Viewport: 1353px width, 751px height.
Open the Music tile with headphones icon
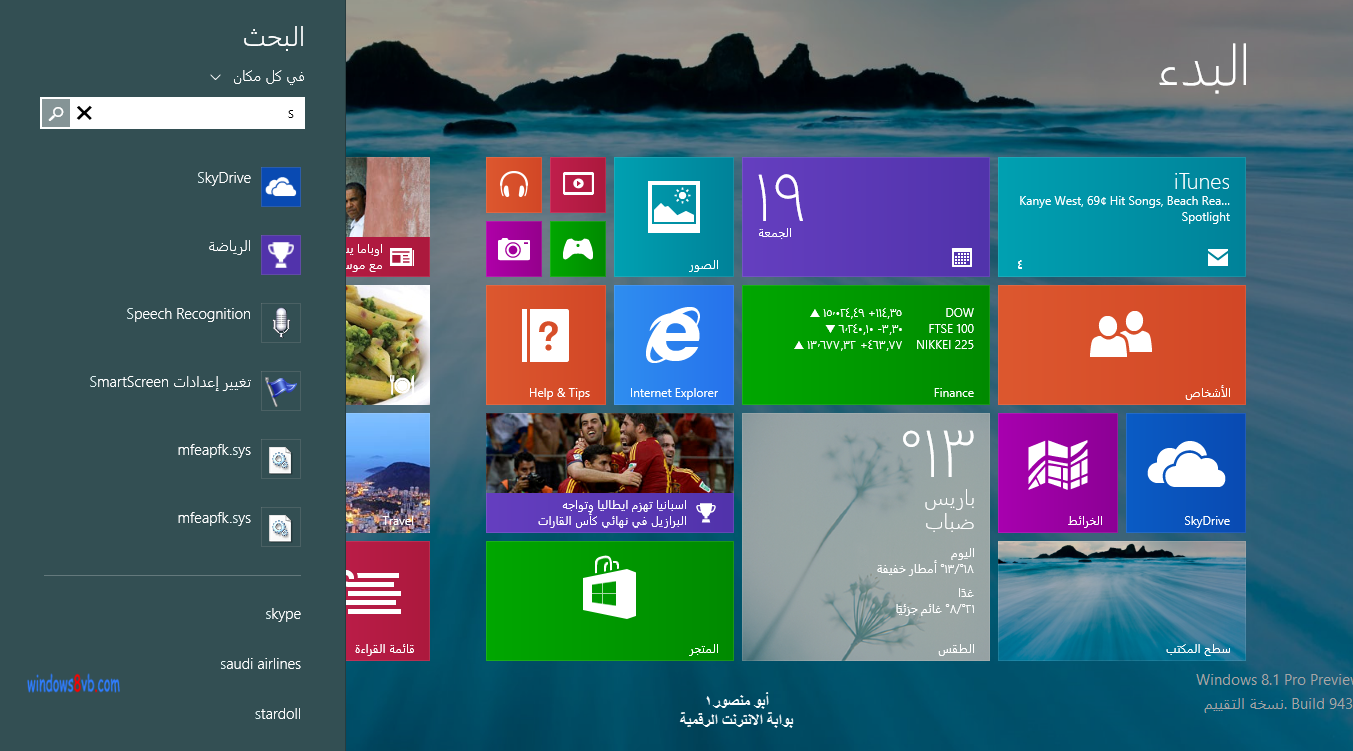[x=514, y=185]
